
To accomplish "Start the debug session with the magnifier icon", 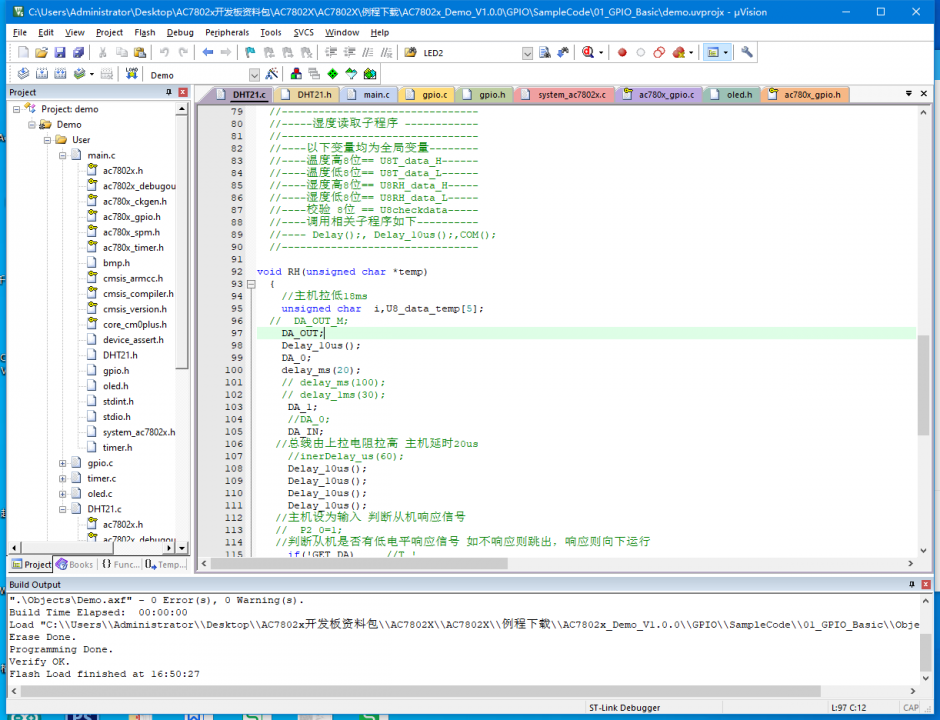I will tap(588, 53).
